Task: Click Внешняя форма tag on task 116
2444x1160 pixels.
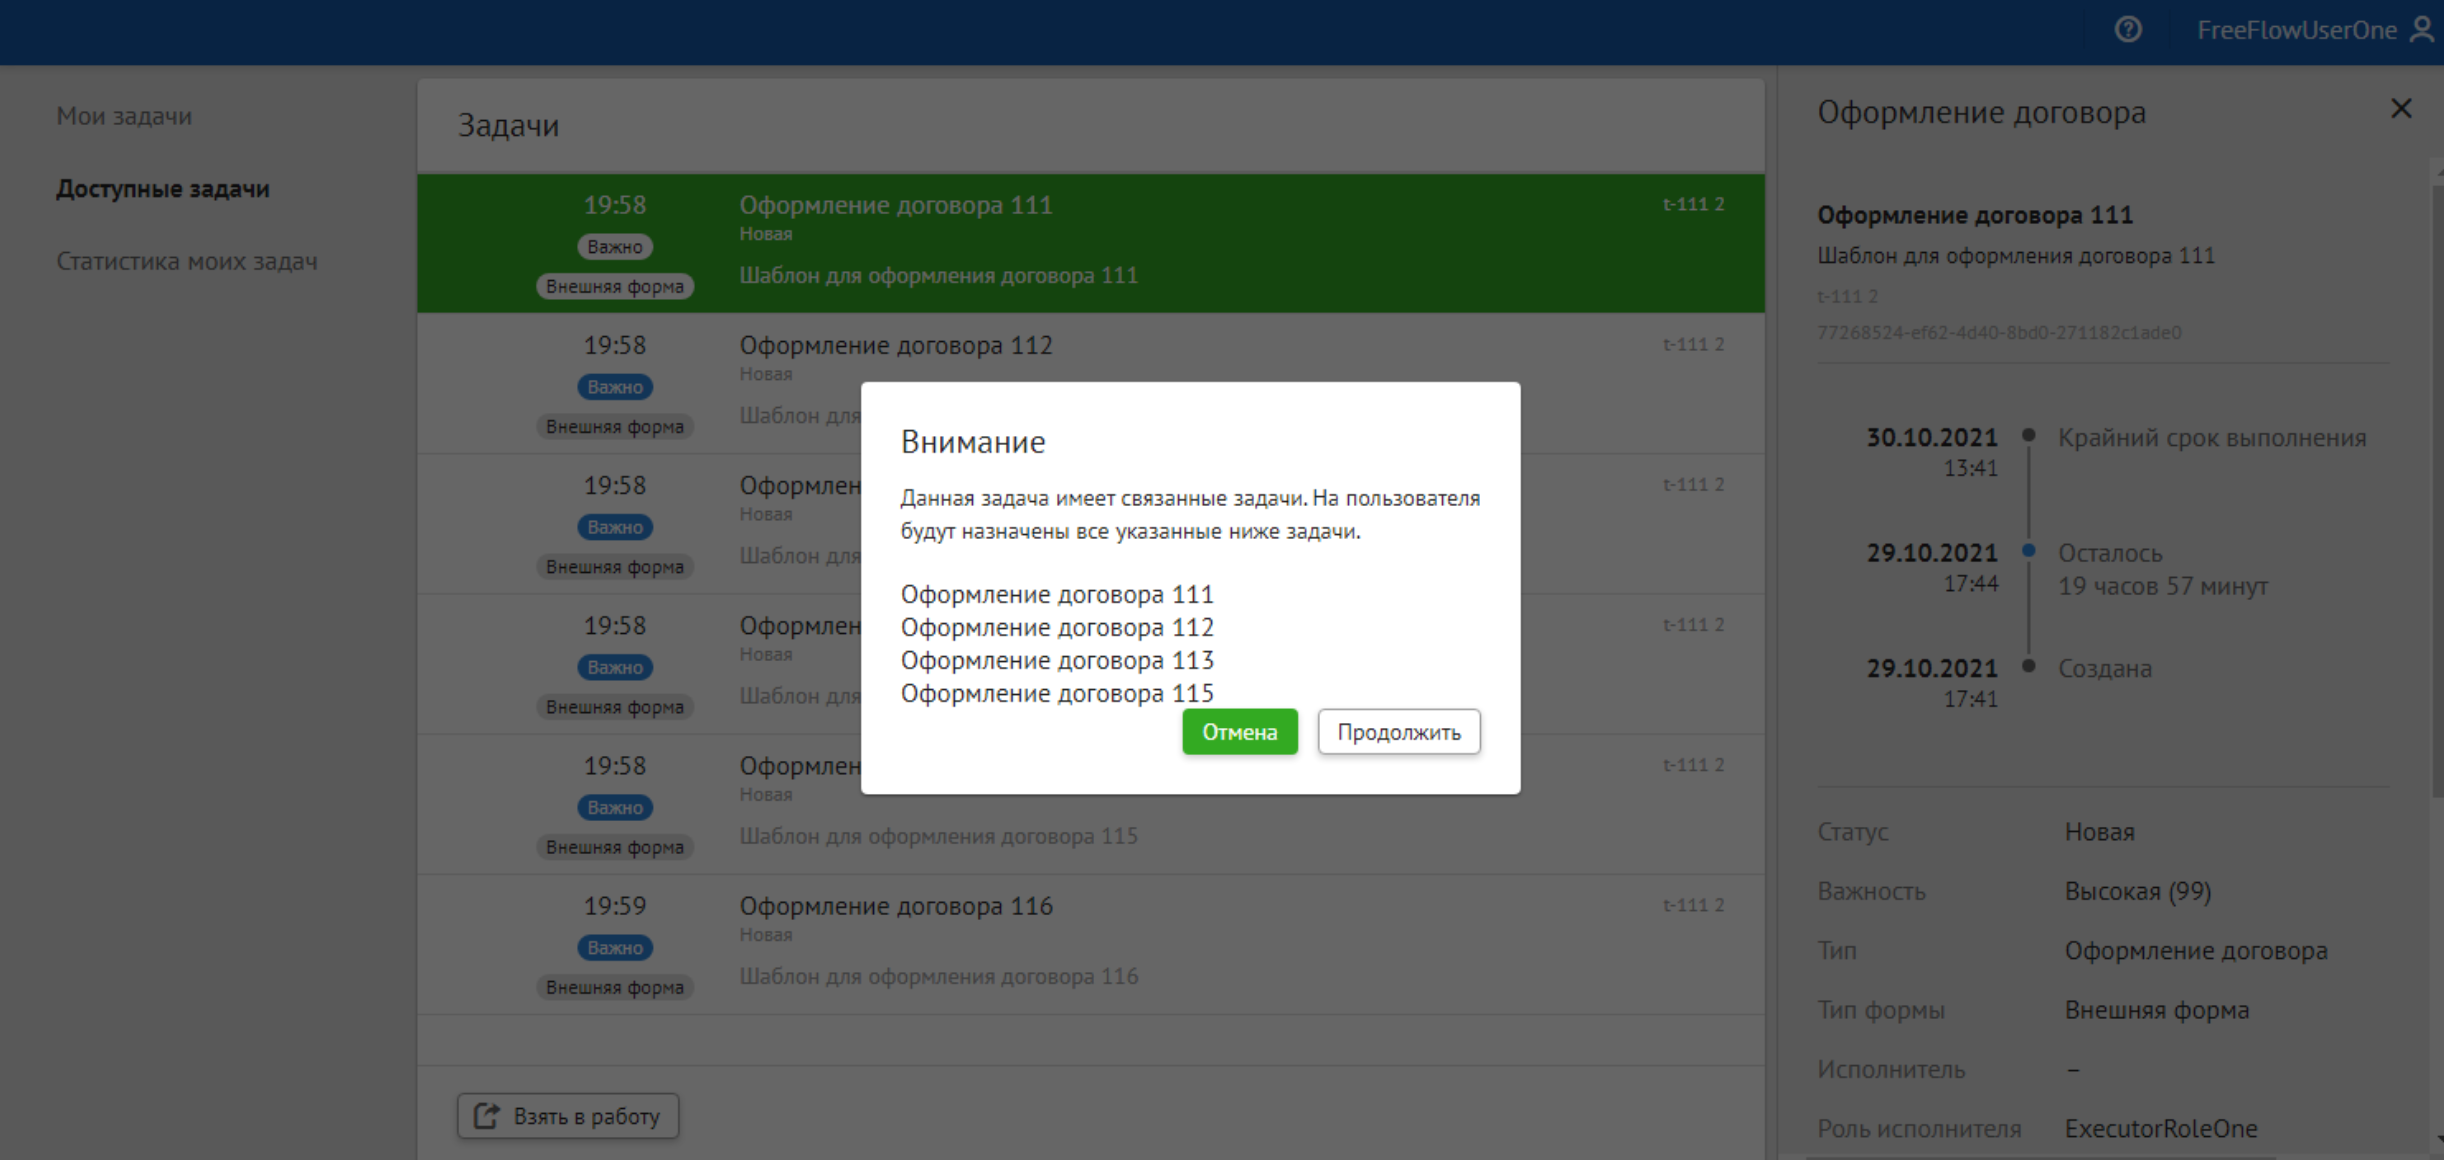Action: point(614,987)
